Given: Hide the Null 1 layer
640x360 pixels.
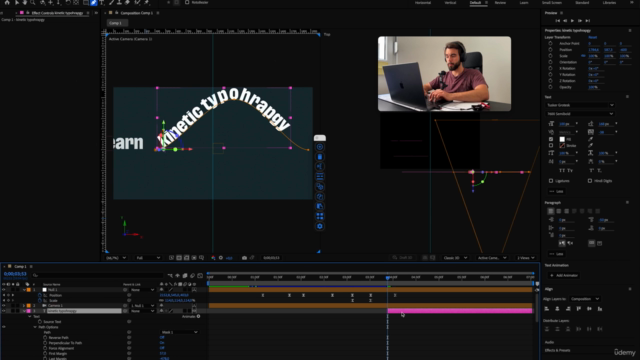Looking at the screenshot, I should pyautogui.click(x=4, y=290).
